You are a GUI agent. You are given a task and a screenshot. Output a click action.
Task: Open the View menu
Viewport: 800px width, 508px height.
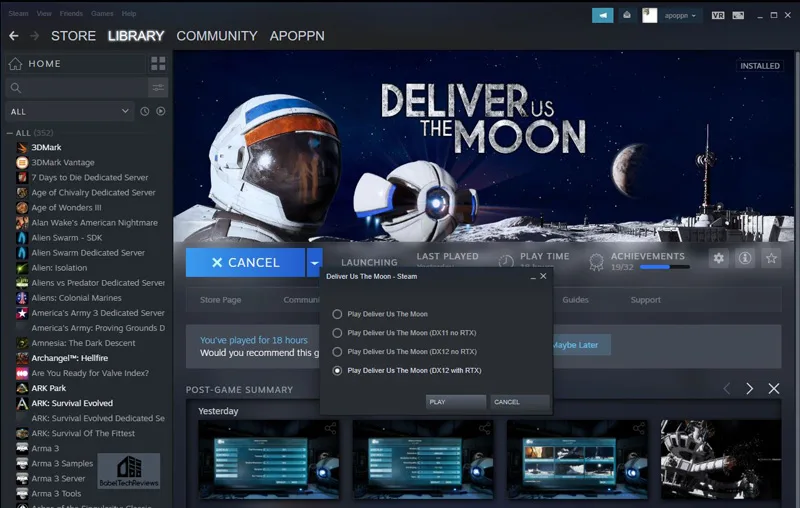[44, 14]
